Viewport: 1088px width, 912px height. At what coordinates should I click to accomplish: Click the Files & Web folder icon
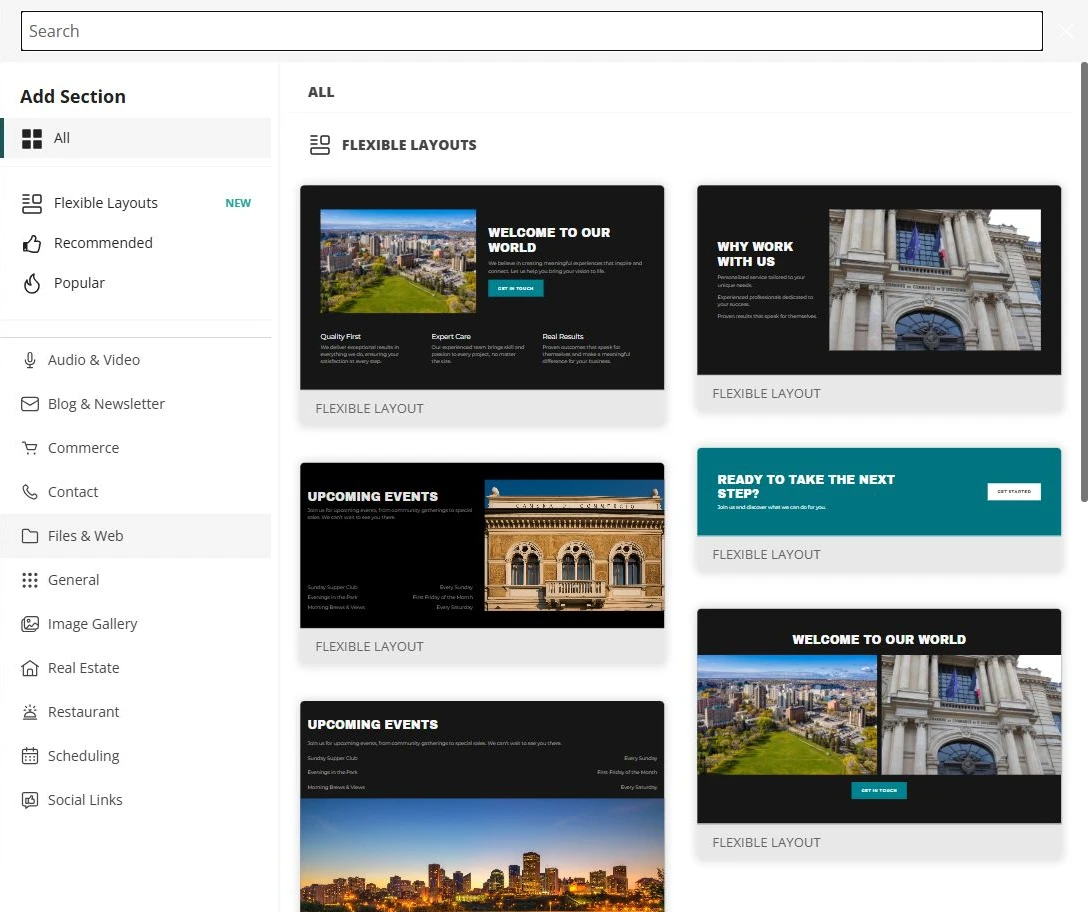pyautogui.click(x=30, y=536)
